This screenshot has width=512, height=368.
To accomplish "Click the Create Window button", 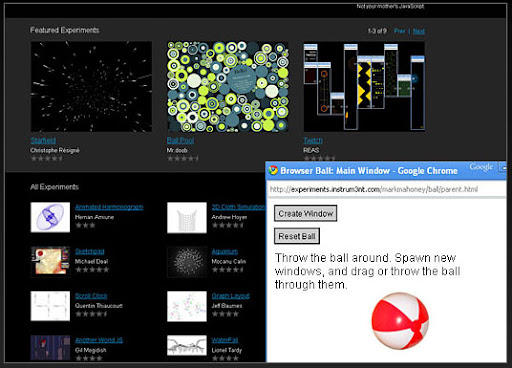I will coord(305,213).
